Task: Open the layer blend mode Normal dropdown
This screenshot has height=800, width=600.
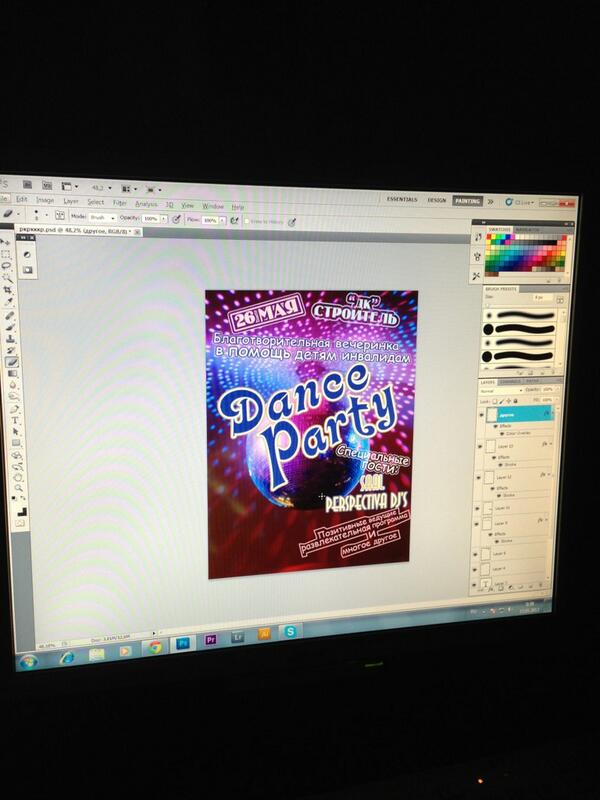Action: click(x=502, y=391)
